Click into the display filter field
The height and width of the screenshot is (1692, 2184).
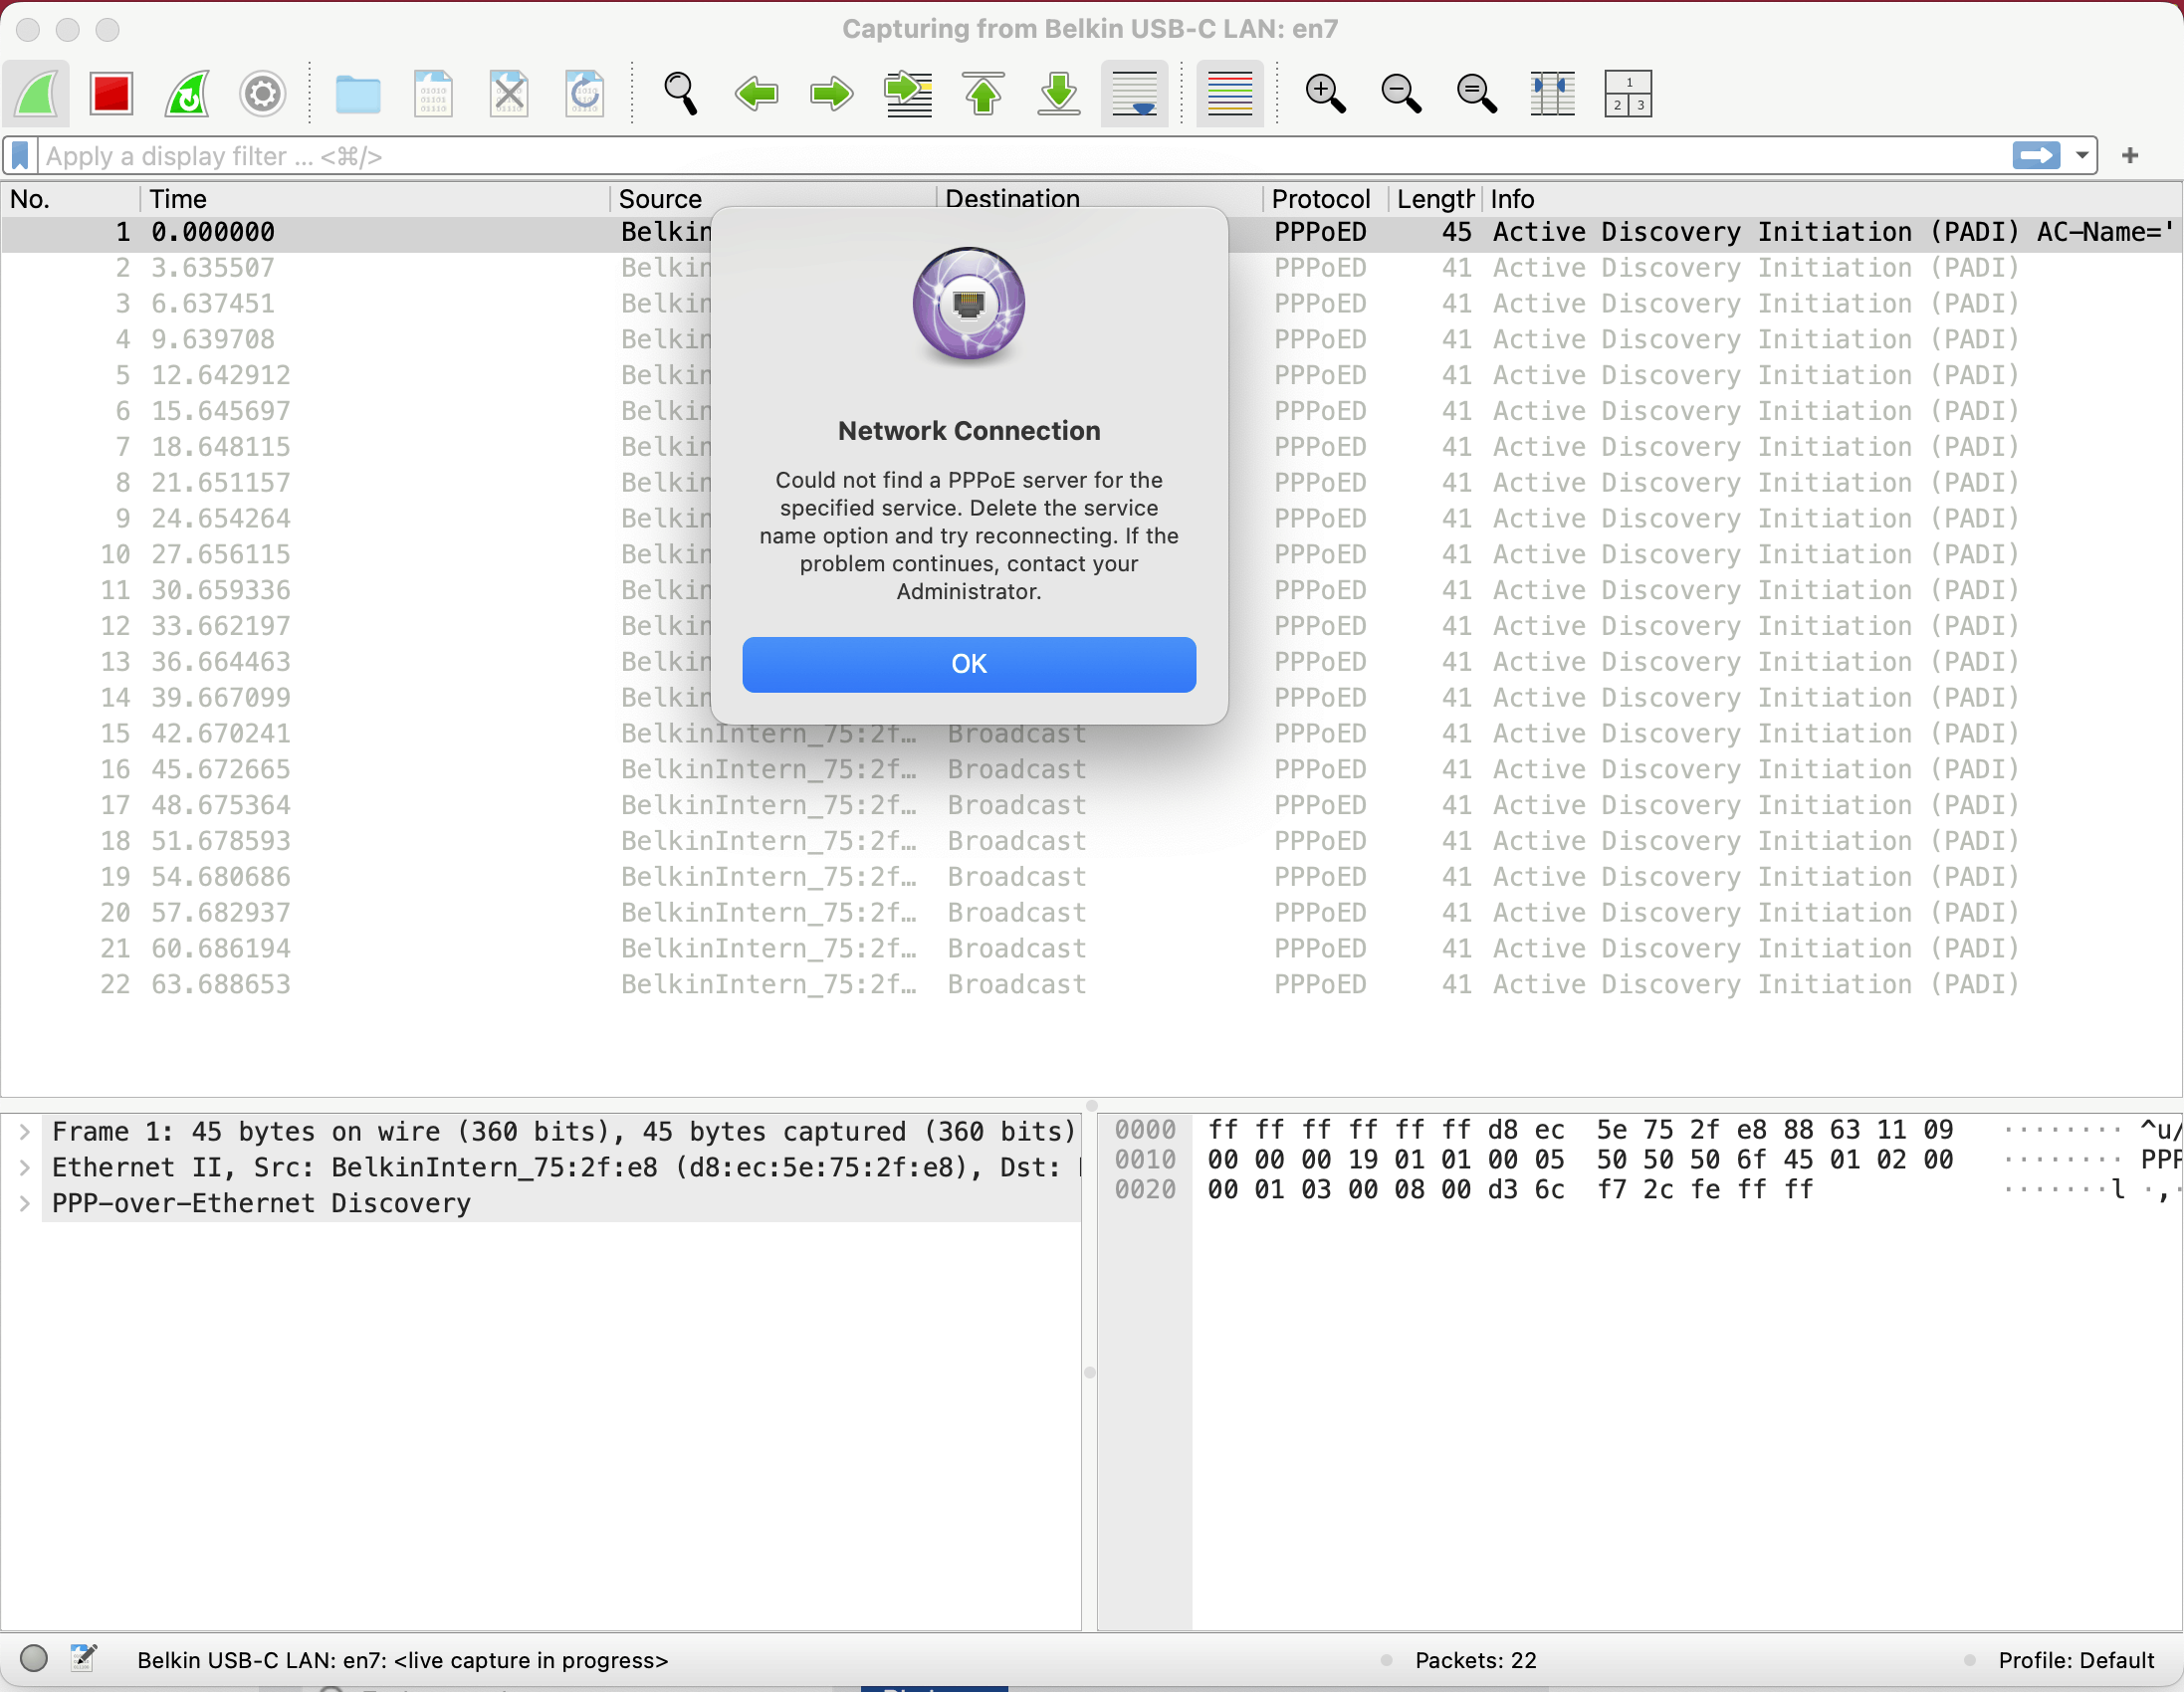click(1020, 156)
